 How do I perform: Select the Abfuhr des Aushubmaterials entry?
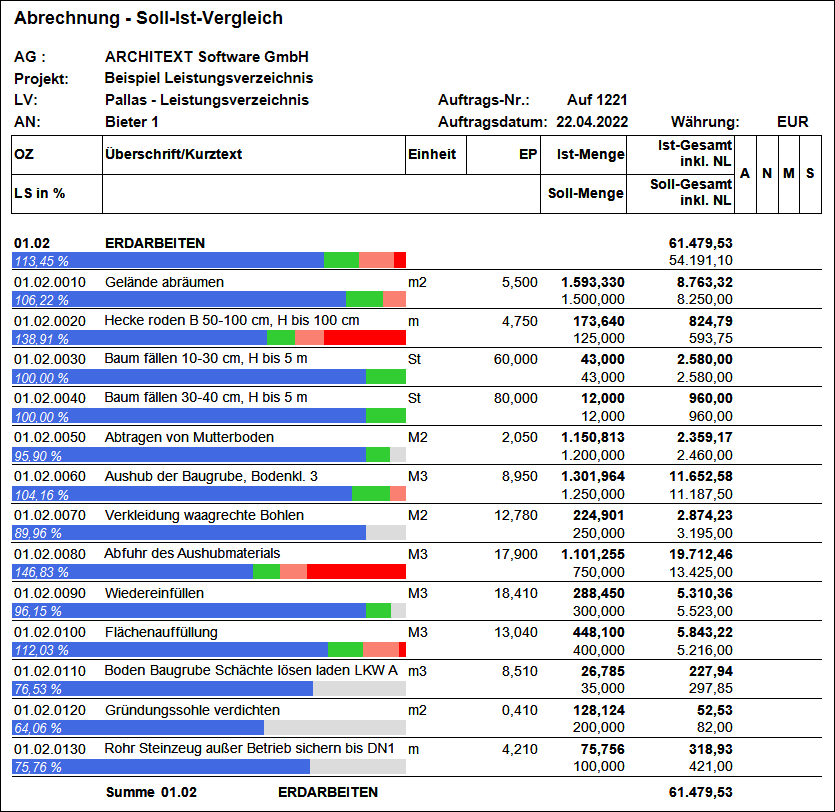point(416,562)
